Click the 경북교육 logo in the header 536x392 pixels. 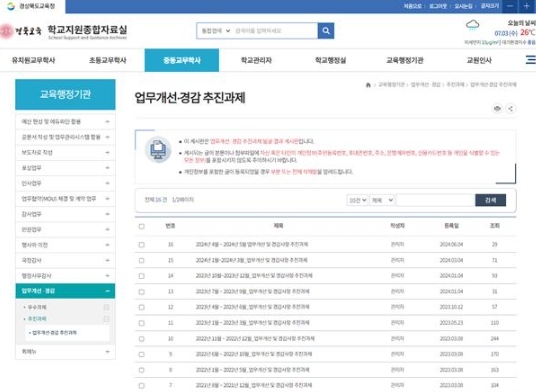tap(21, 31)
